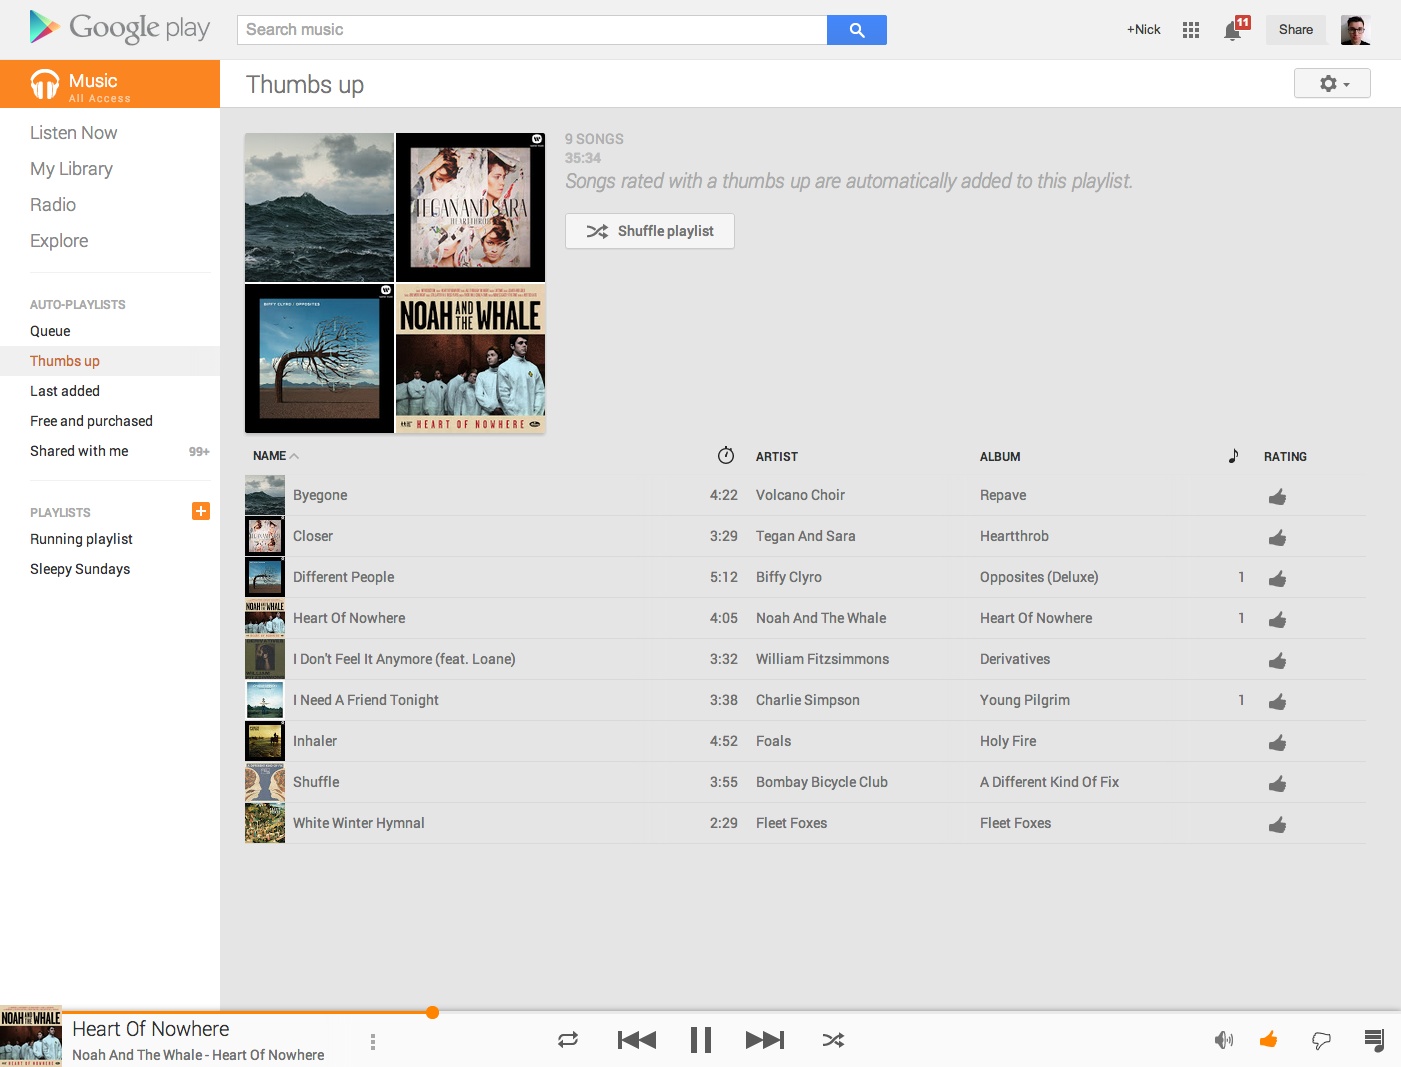Toggle thumbs up rating for Byegone
This screenshot has width=1401, height=1067.
1277,497
